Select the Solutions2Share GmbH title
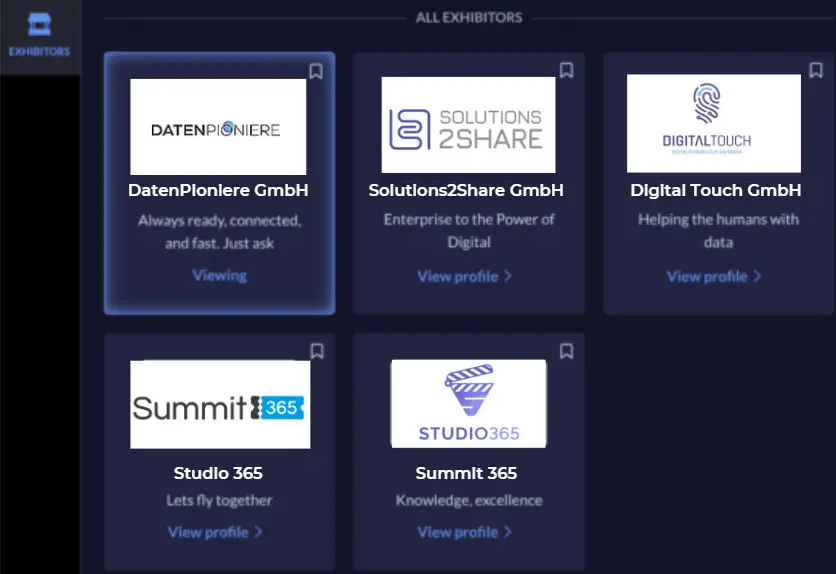Screen dimensions: 836x574 pyautogui.click(x=466, y=190)
